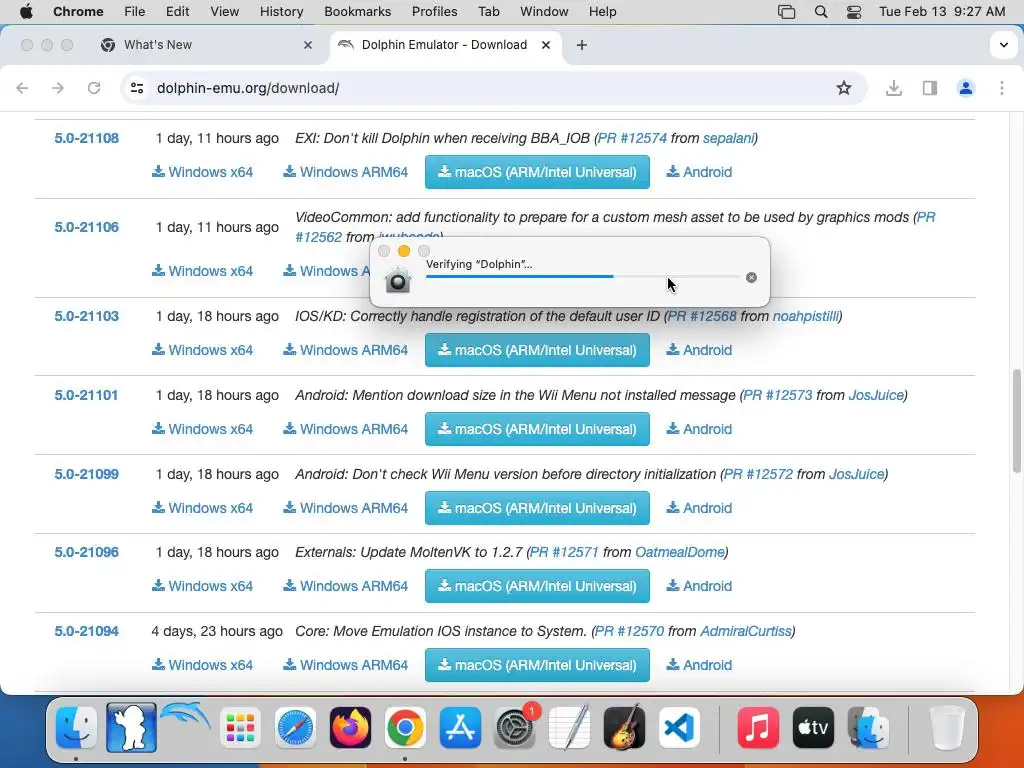Open Spotlight search in menu bar
This screenshot has height=768, width=1024.
pyautogui.click(x=821, y=12)
